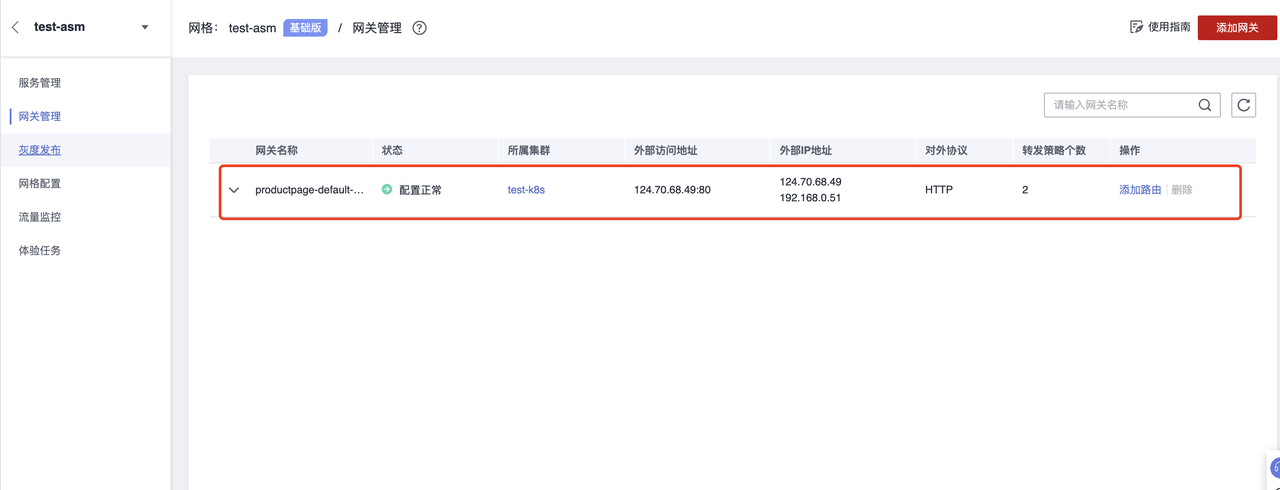Image resolution: width=1280 pixels, height=490 pixels.
Task: Click the 删除 delete link
Action: click(x=1182, y=190)
